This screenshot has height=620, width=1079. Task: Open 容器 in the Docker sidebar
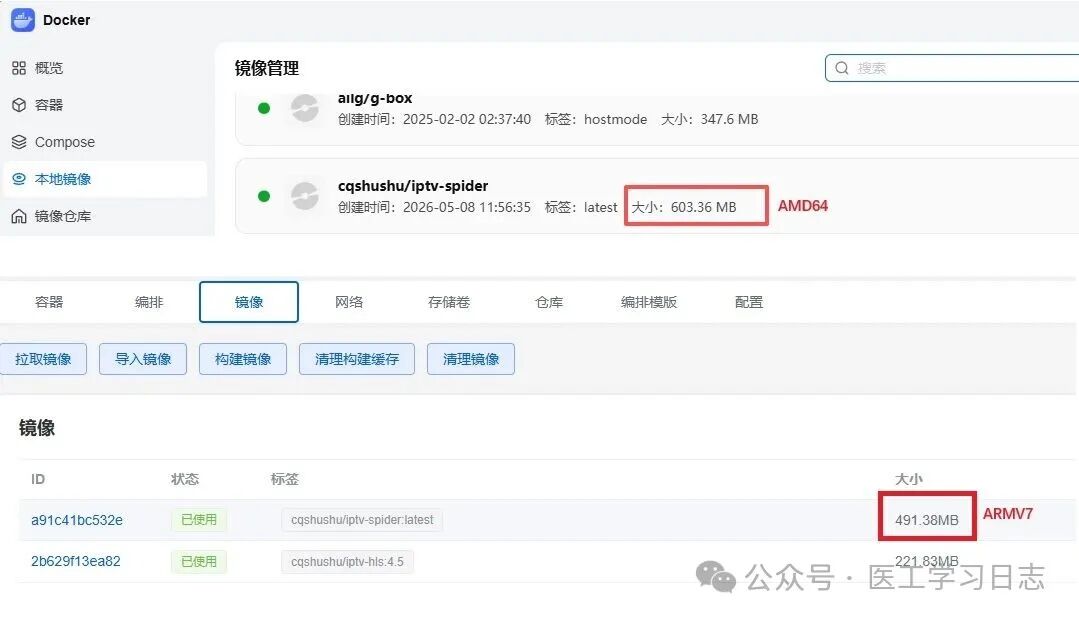49,105
